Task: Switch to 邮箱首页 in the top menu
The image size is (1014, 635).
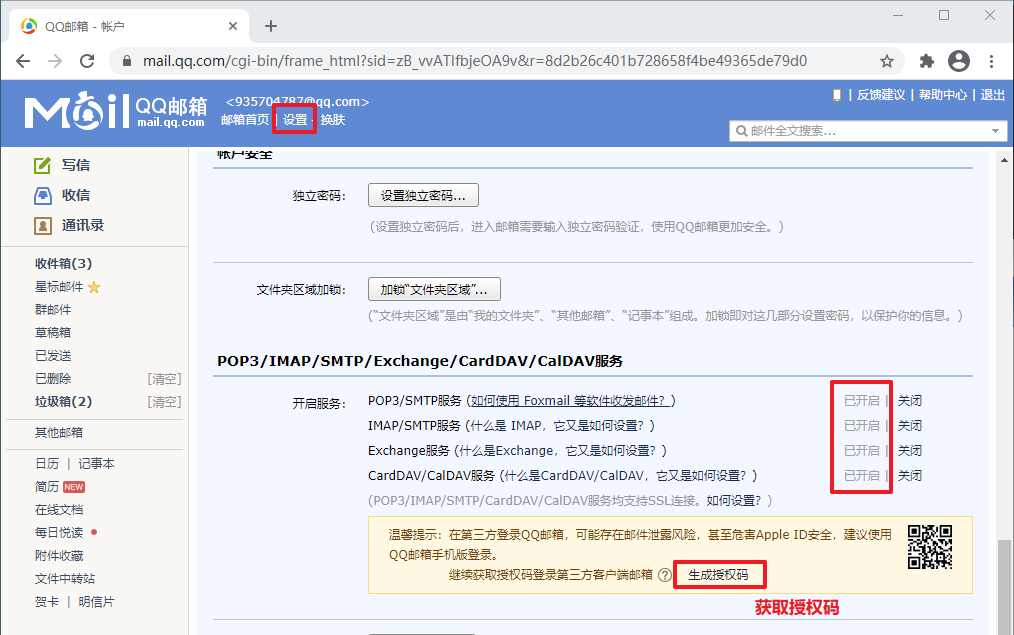Action: pyautogui.click(x=246, y=118)
